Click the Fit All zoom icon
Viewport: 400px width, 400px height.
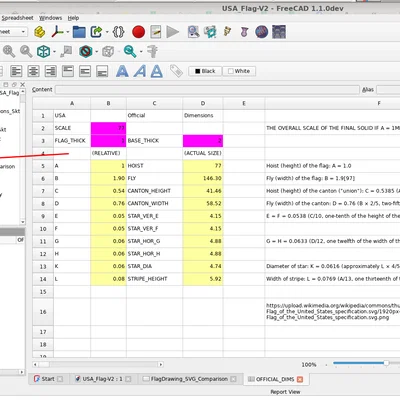pos(9,52)
